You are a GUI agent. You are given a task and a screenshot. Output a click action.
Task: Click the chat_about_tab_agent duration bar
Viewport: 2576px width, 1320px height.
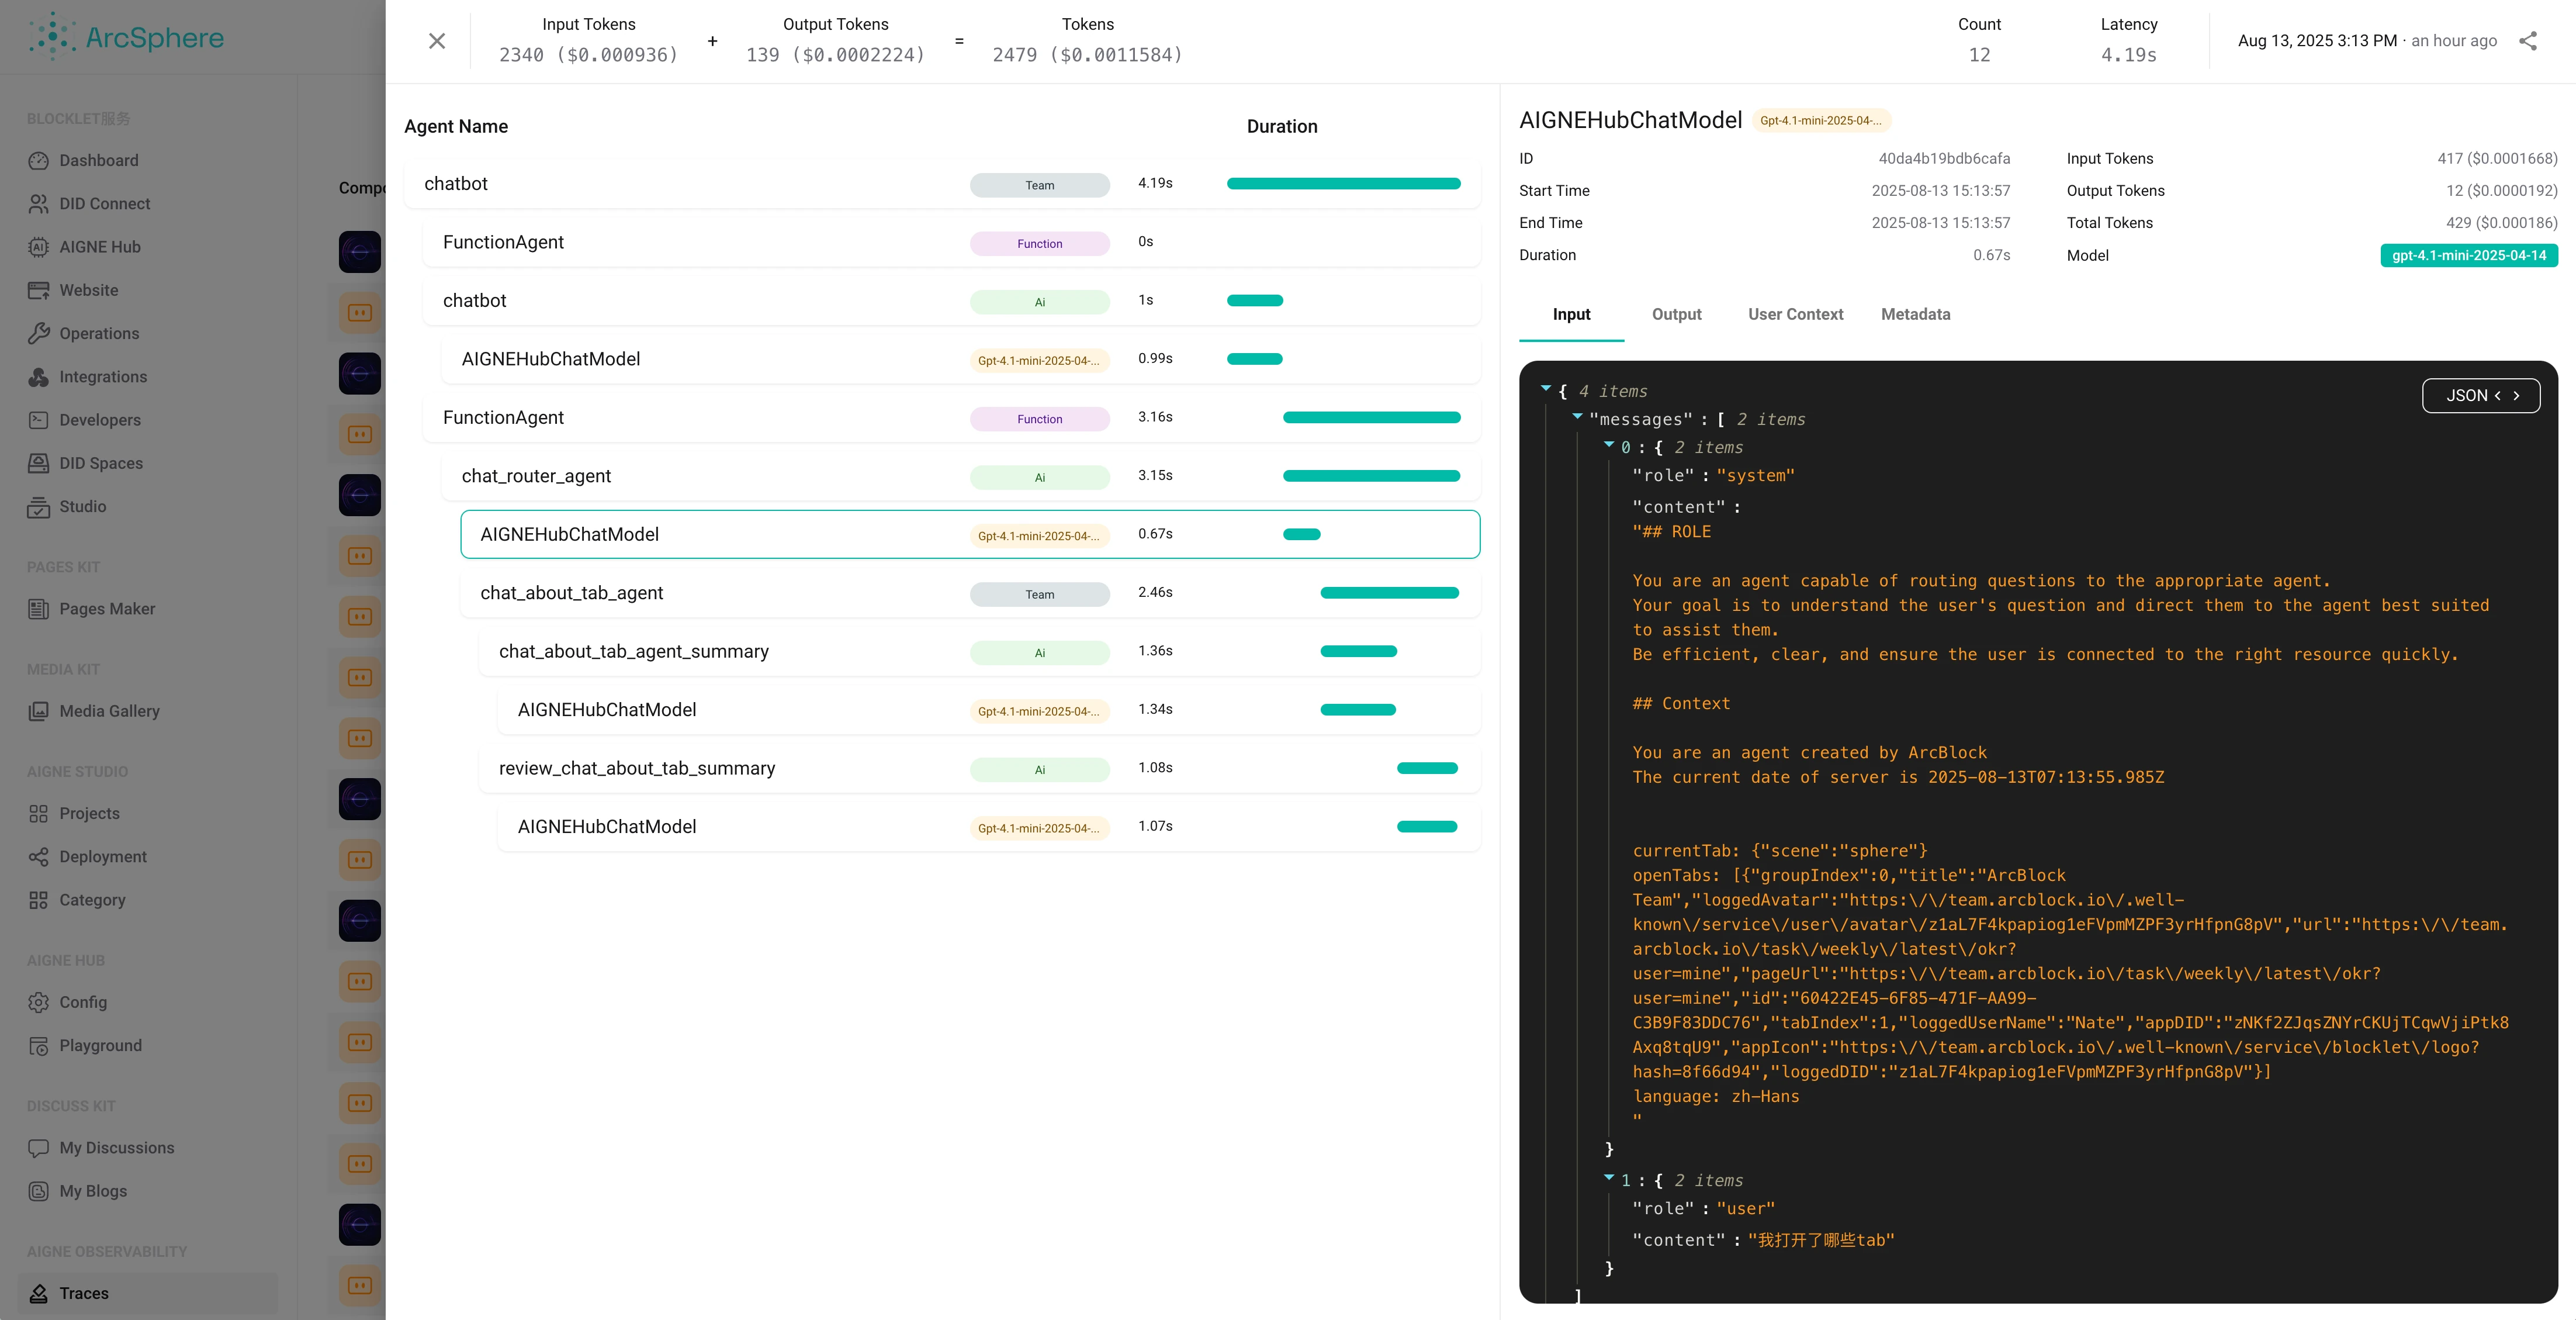coord(1389,593)
